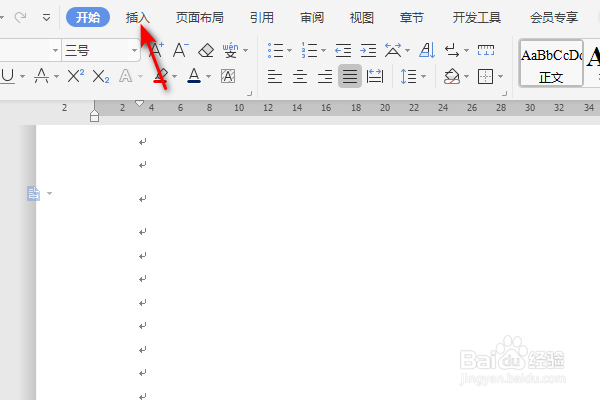Screen dimensions: 600x400
Task: Toggle subscript X₂
Action: coord(101,76)
